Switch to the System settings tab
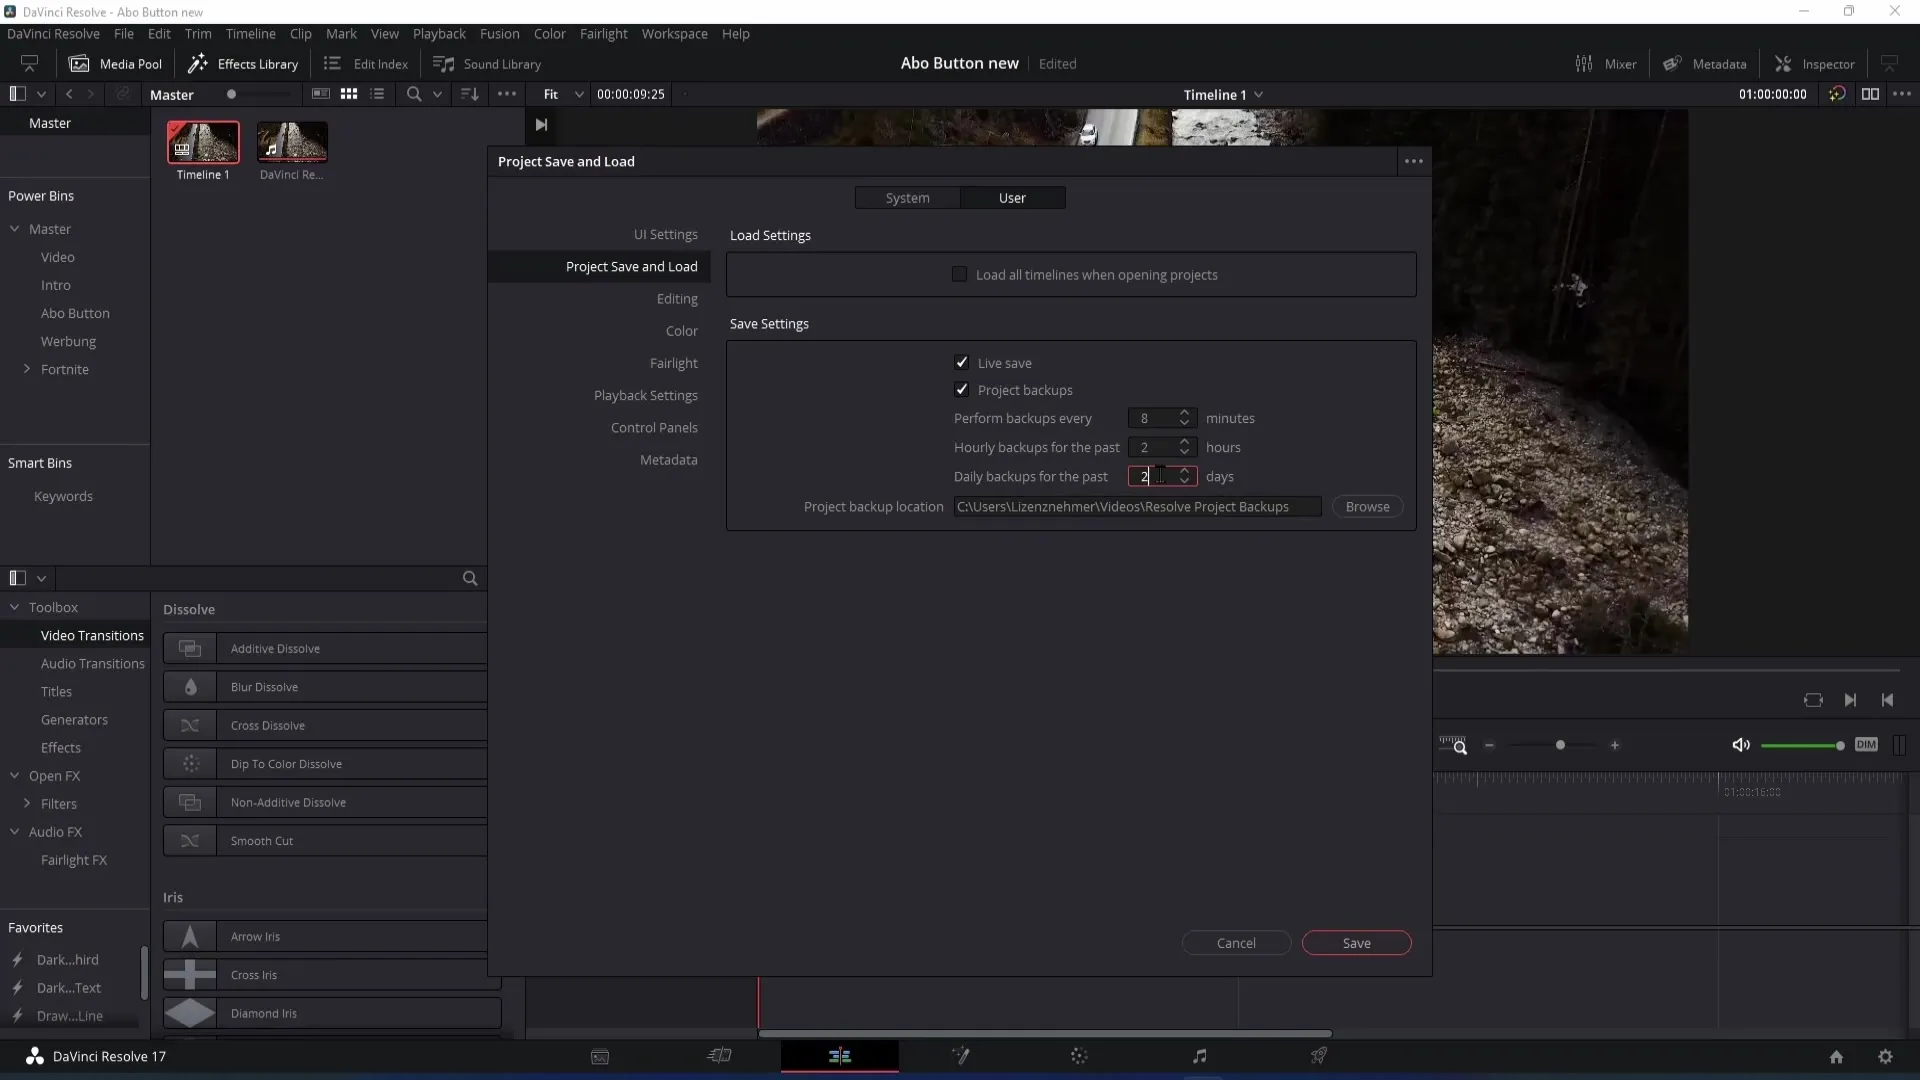The height and width of the screenshot is (1080, 1920). point(909,198)
